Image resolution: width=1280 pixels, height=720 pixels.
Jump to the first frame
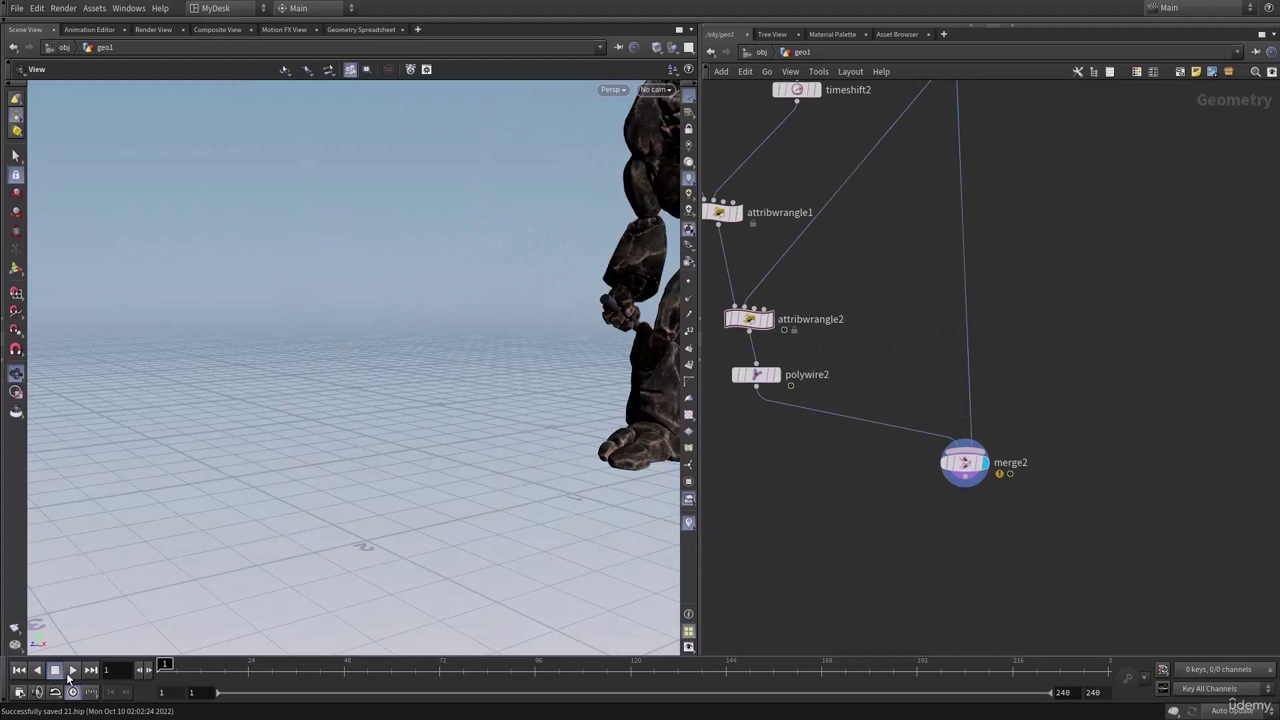(18, 670)
